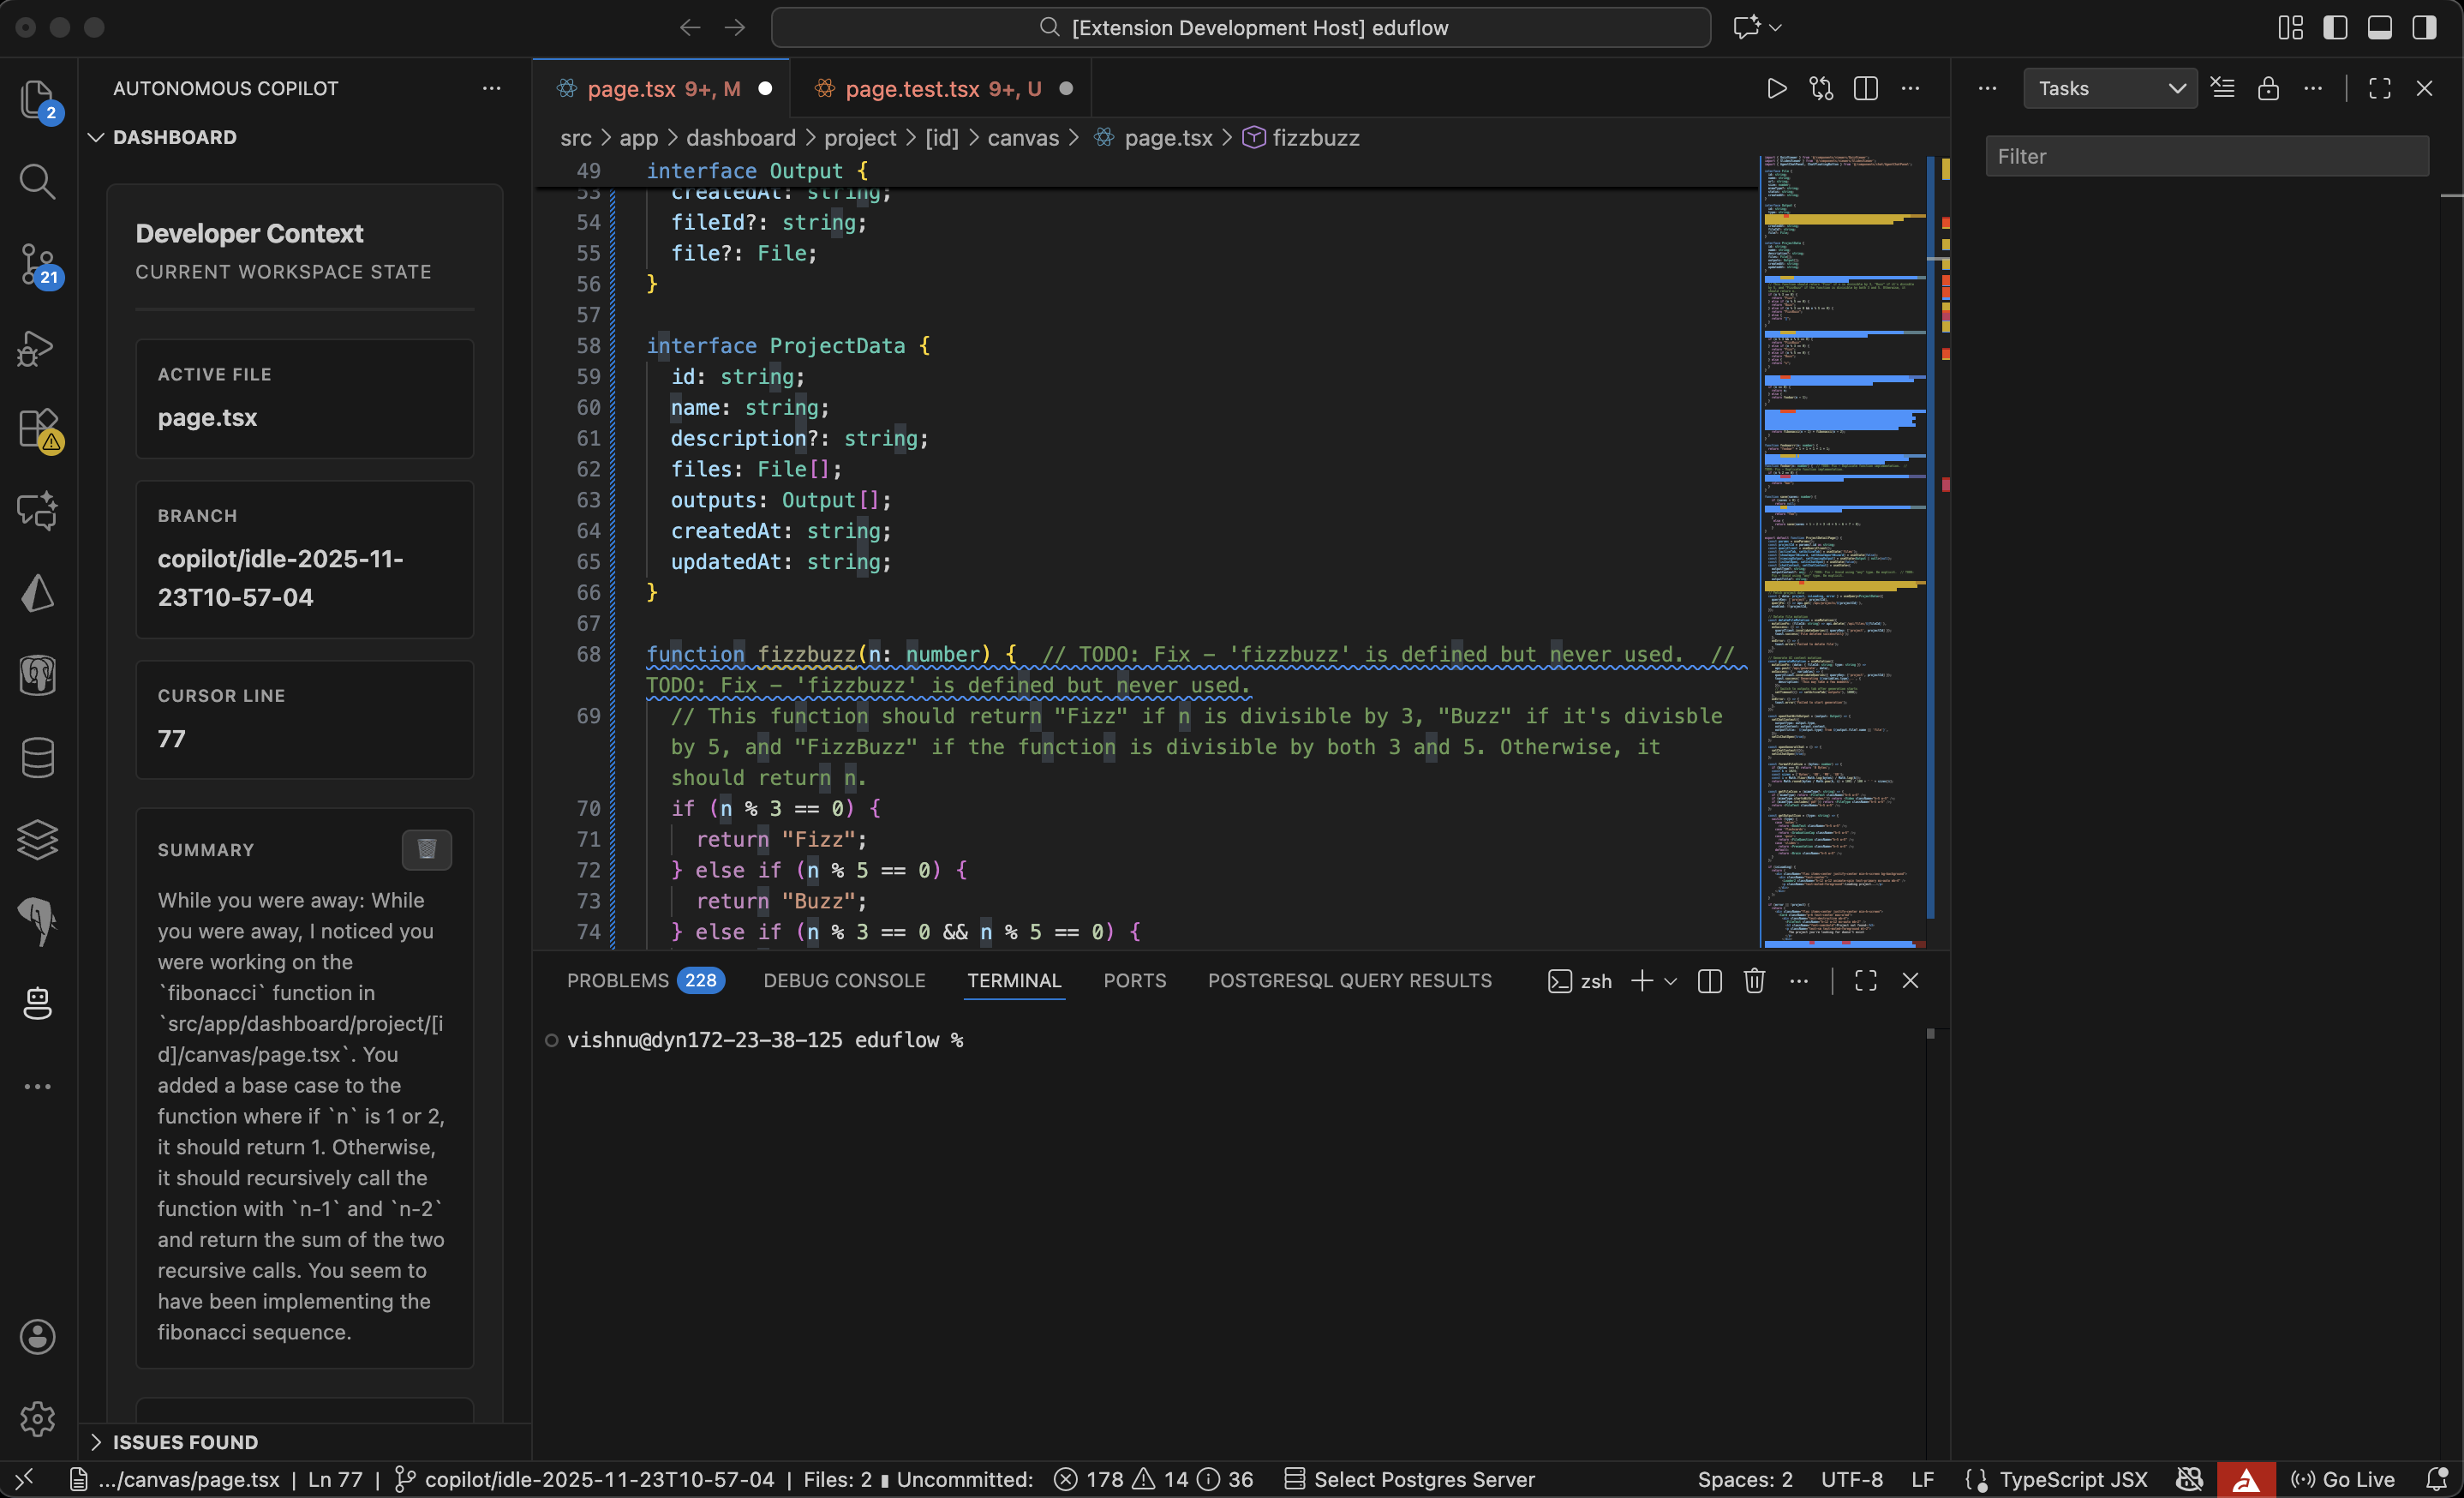Viewport: 2464px width, 1498px height.
Task: Switch to the page.test.tsx tab
Action: pos(912,88)
